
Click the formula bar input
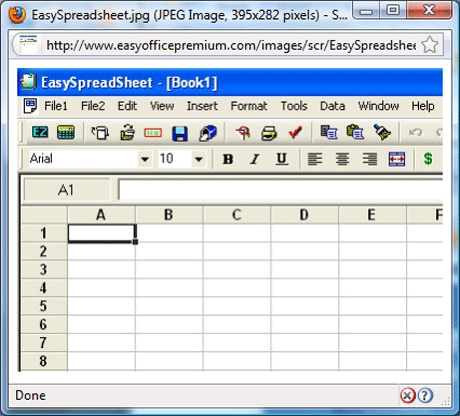point(281,190)
